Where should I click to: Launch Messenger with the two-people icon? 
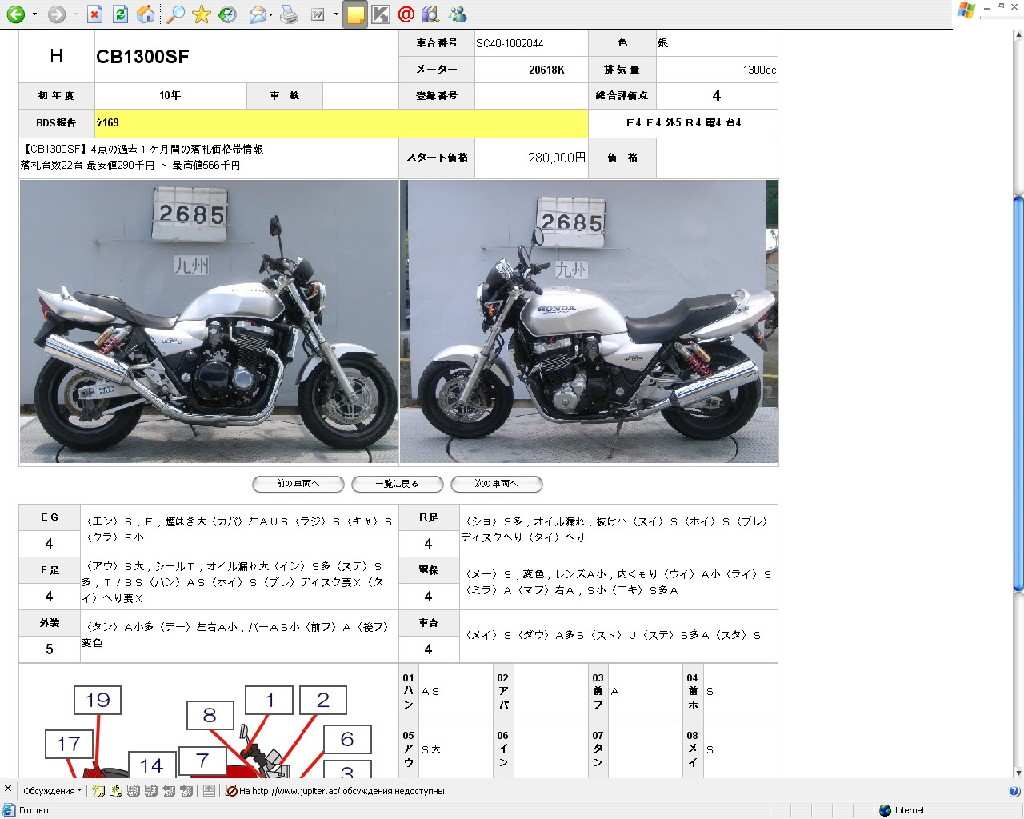(457, 14)
